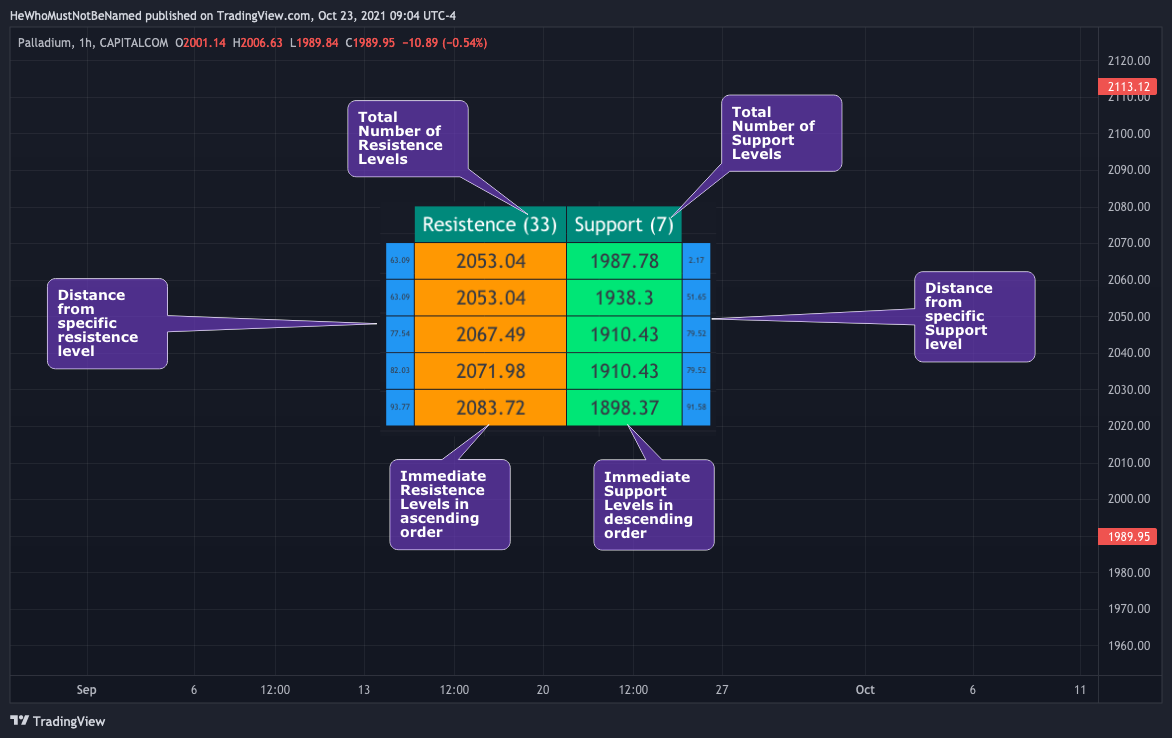Click 2090.00 on the price axis
Image resolution: width=1172 pixels, height=738 pixels.
pyautogui.click(x=1129, y=170)
